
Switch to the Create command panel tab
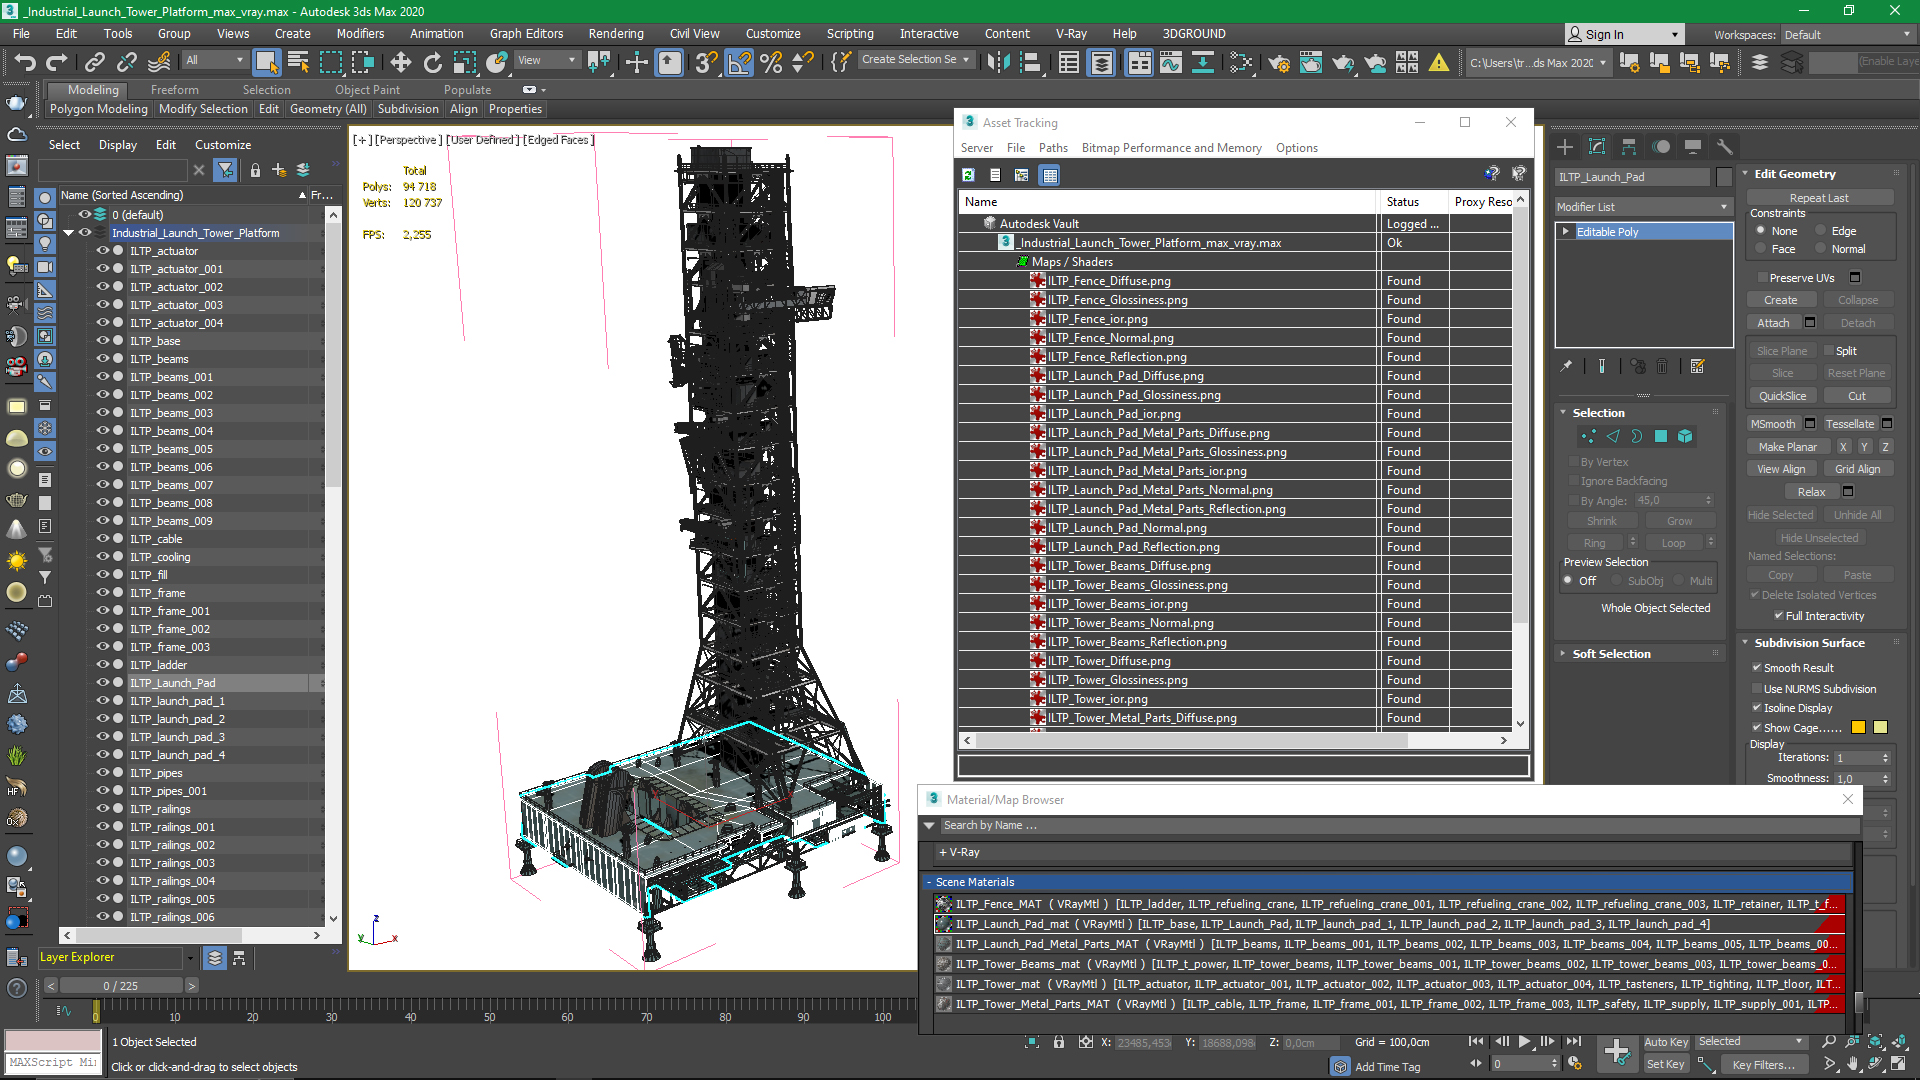pos(1565,147)
